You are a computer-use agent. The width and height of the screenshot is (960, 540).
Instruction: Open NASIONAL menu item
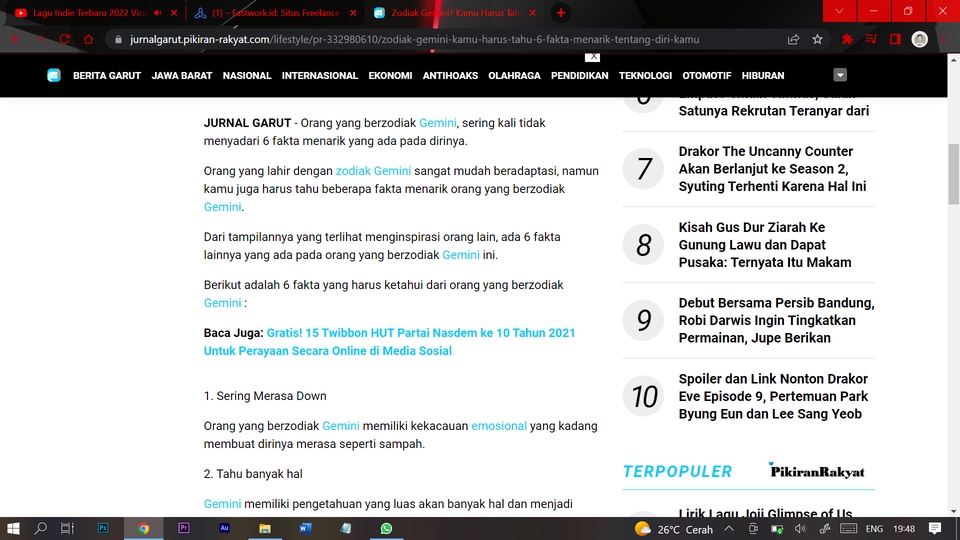[247, 75]
